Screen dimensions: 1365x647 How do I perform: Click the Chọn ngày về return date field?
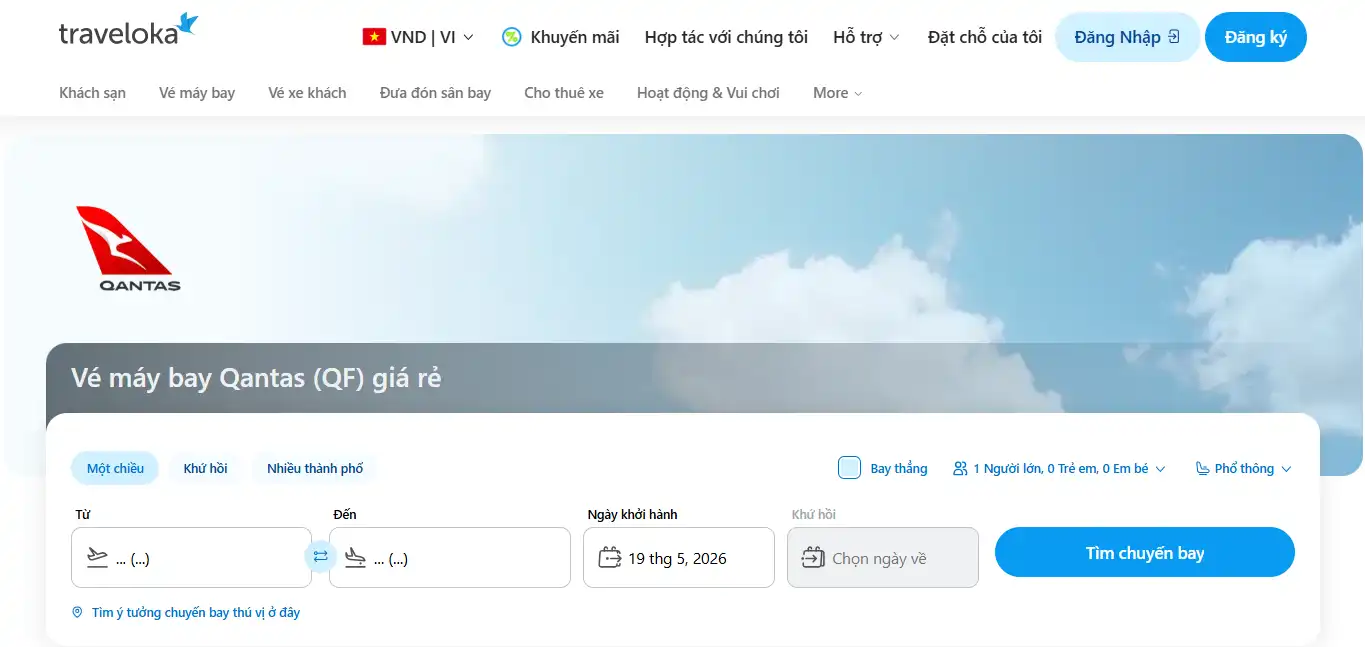point(883,557)
